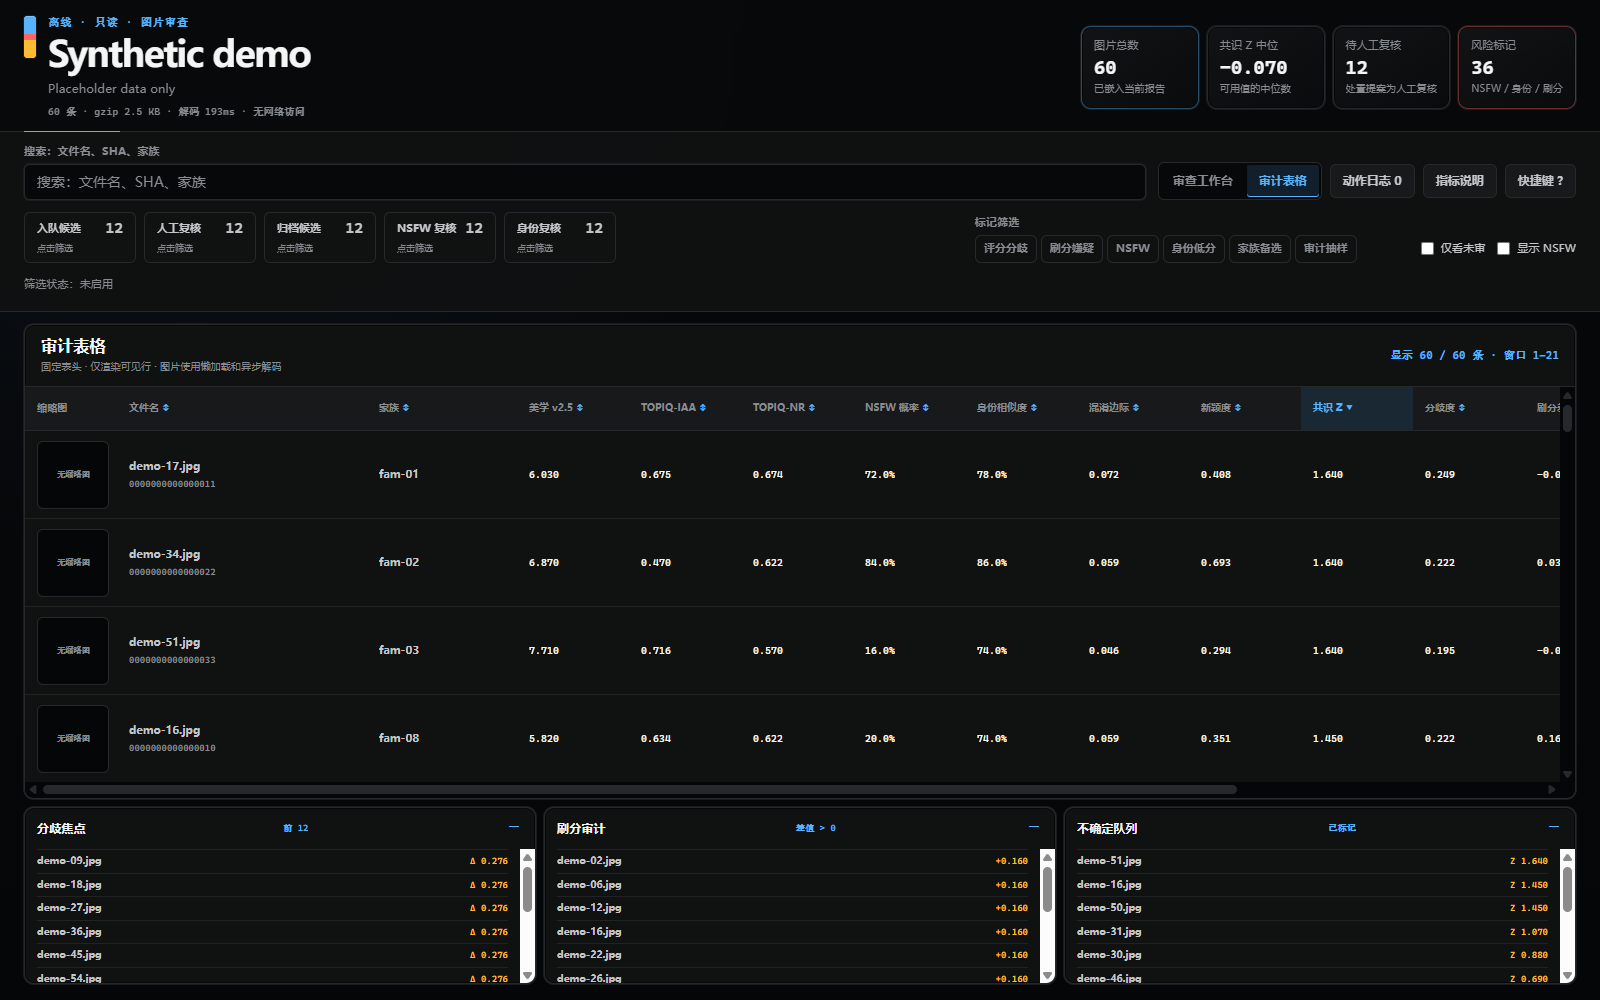
Task: Open the 动作日志 0 panel
Action: [x=1372, y=181]
